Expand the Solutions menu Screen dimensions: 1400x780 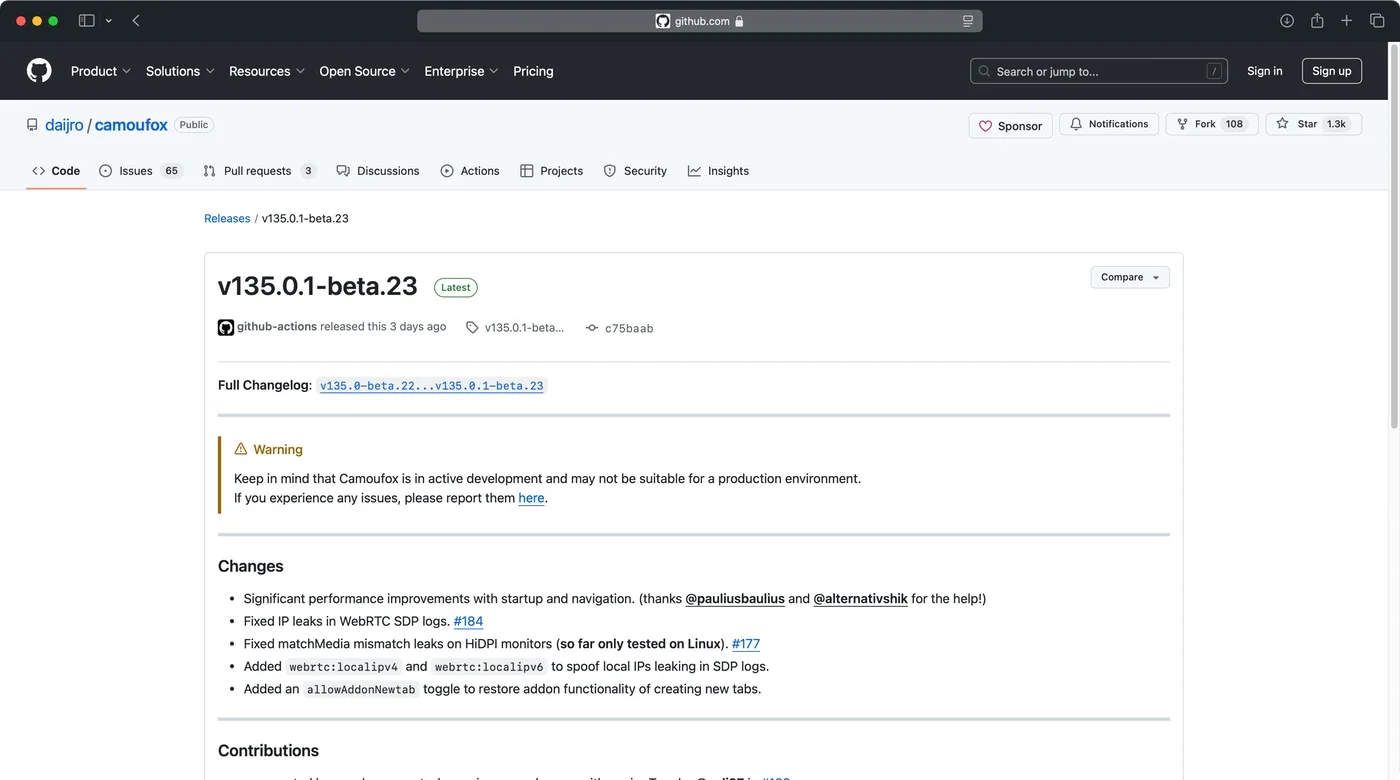click(x=180, y=71)
